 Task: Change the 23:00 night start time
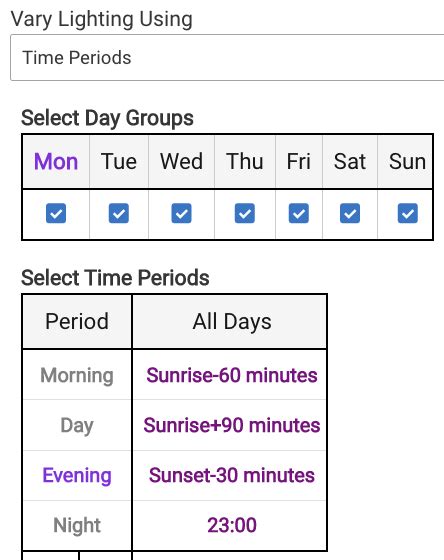[232, 525]
